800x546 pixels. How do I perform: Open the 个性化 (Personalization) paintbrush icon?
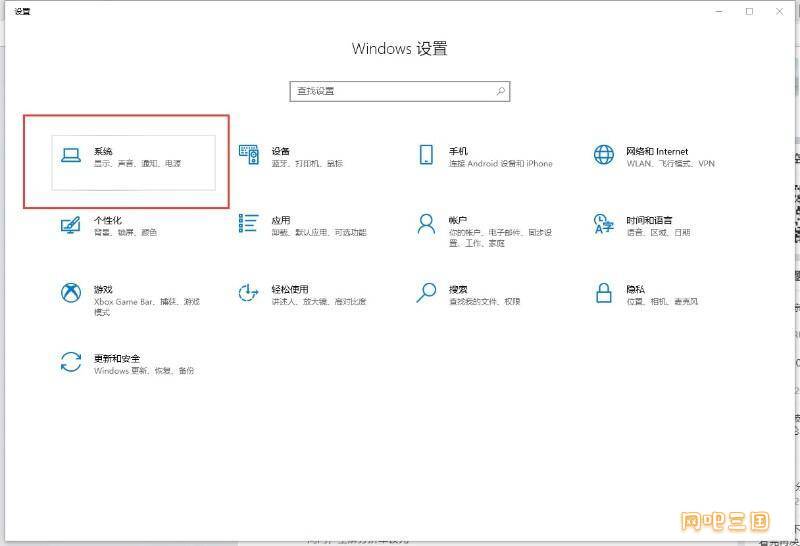click(x=70, y=225)
